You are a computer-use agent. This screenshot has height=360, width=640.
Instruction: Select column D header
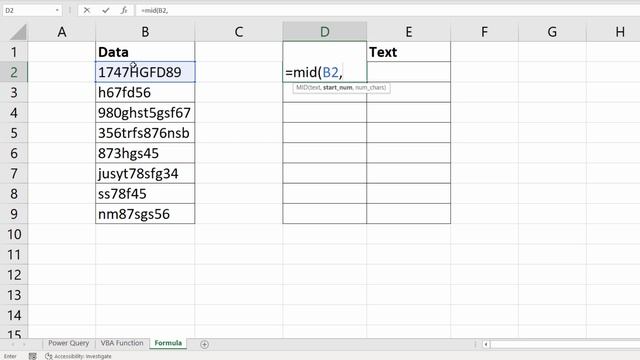(x=324, y=32)
